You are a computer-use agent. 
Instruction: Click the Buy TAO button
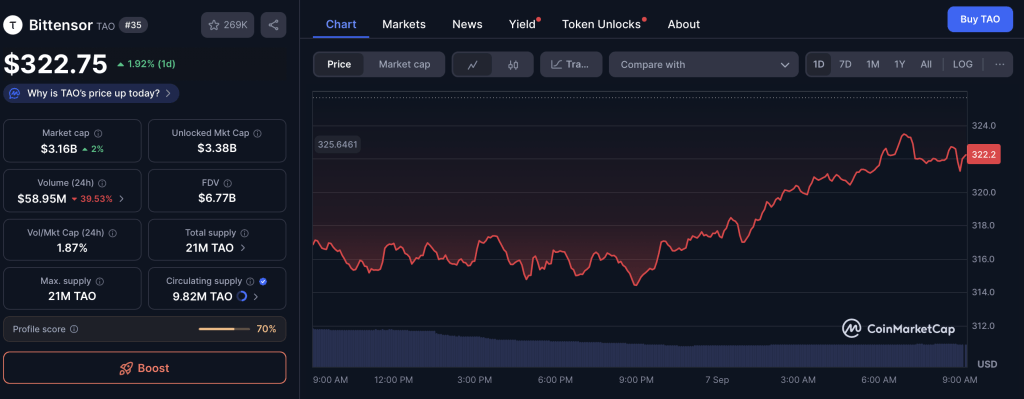coord(980,20)
